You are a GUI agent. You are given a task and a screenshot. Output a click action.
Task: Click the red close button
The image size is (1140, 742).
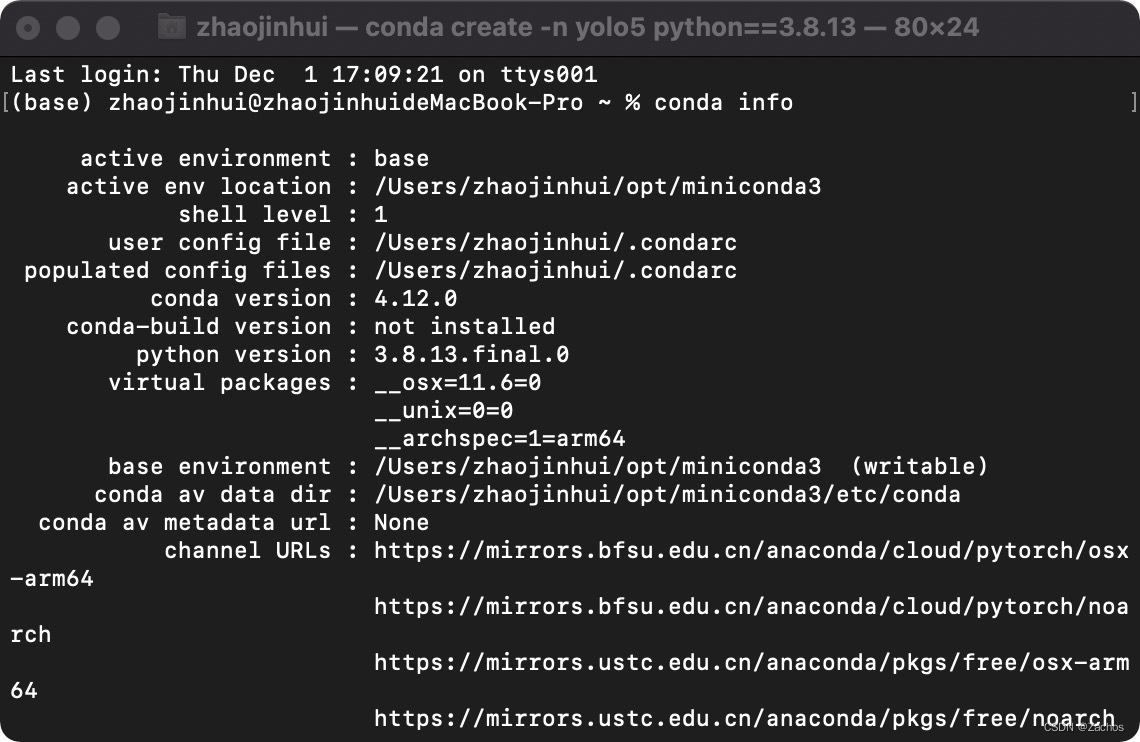29,27
